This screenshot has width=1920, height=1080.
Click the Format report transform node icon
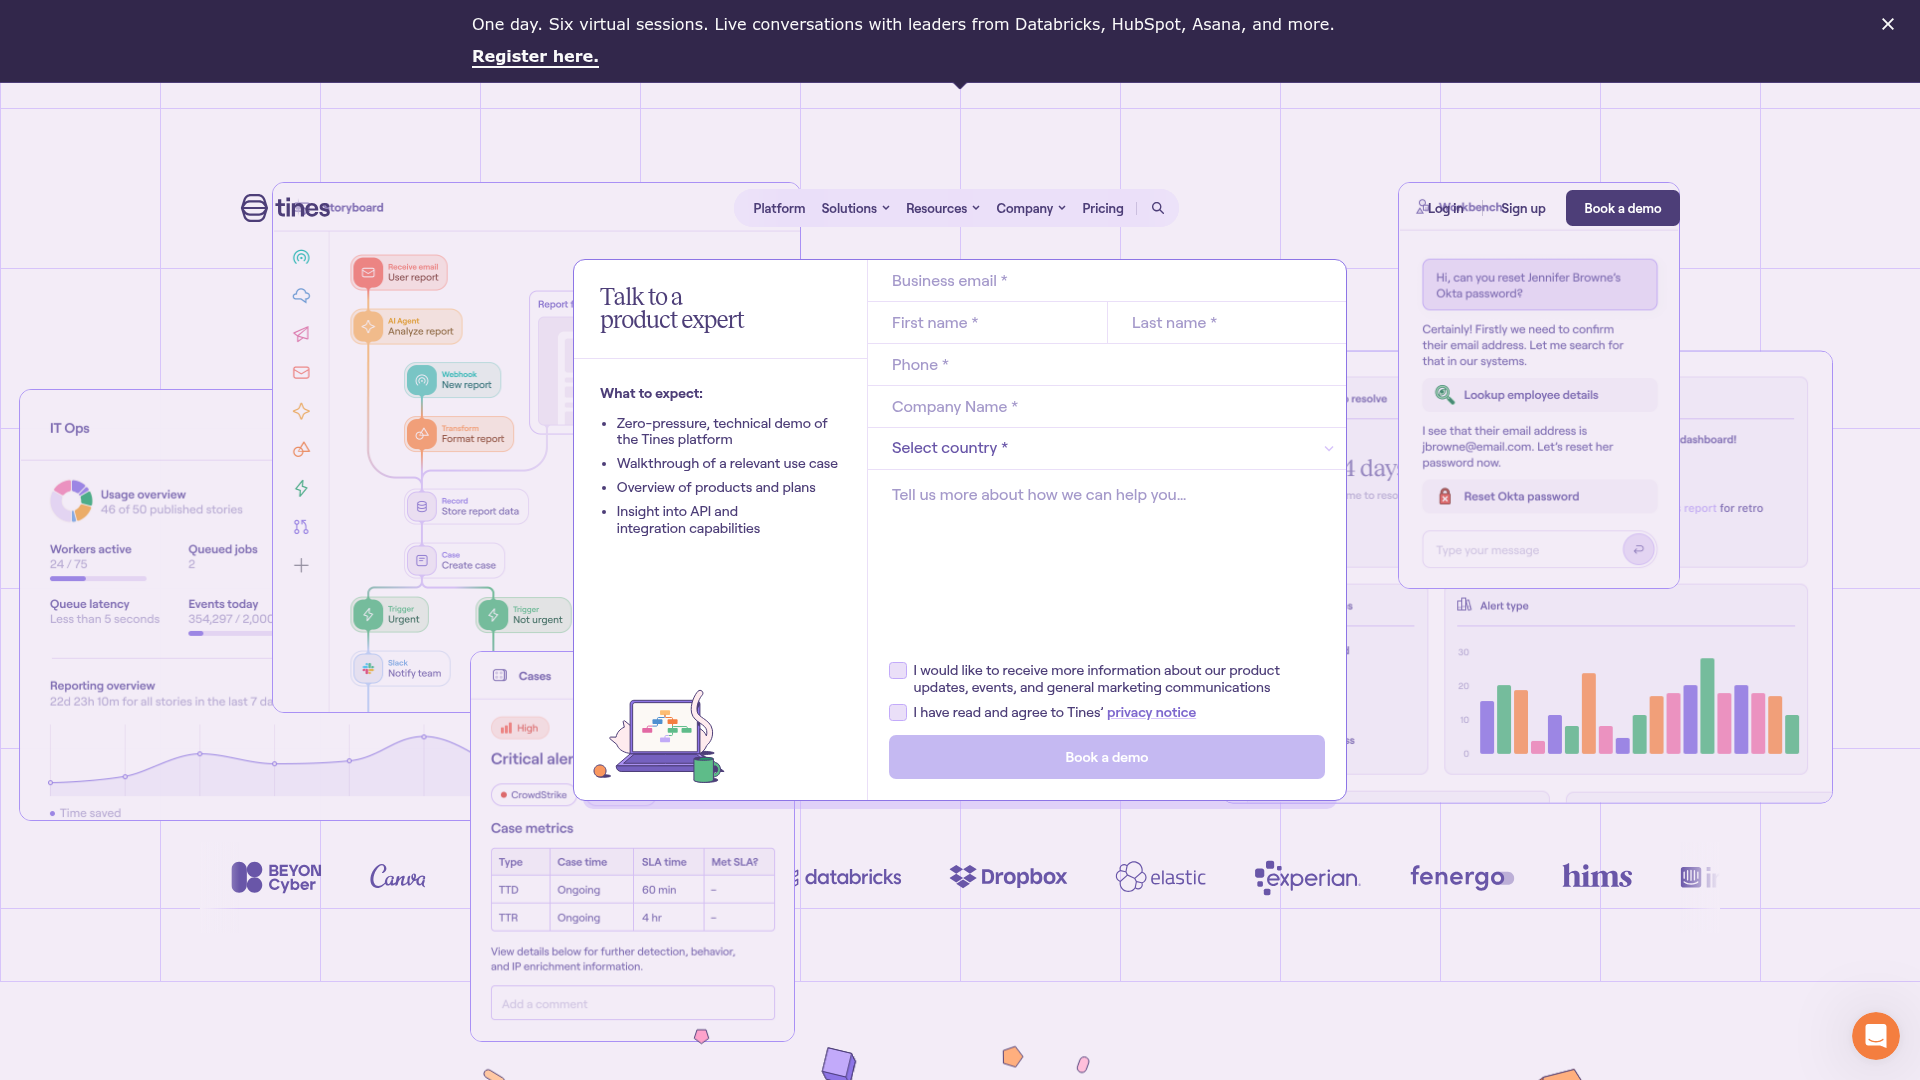(x=422, y=434)
